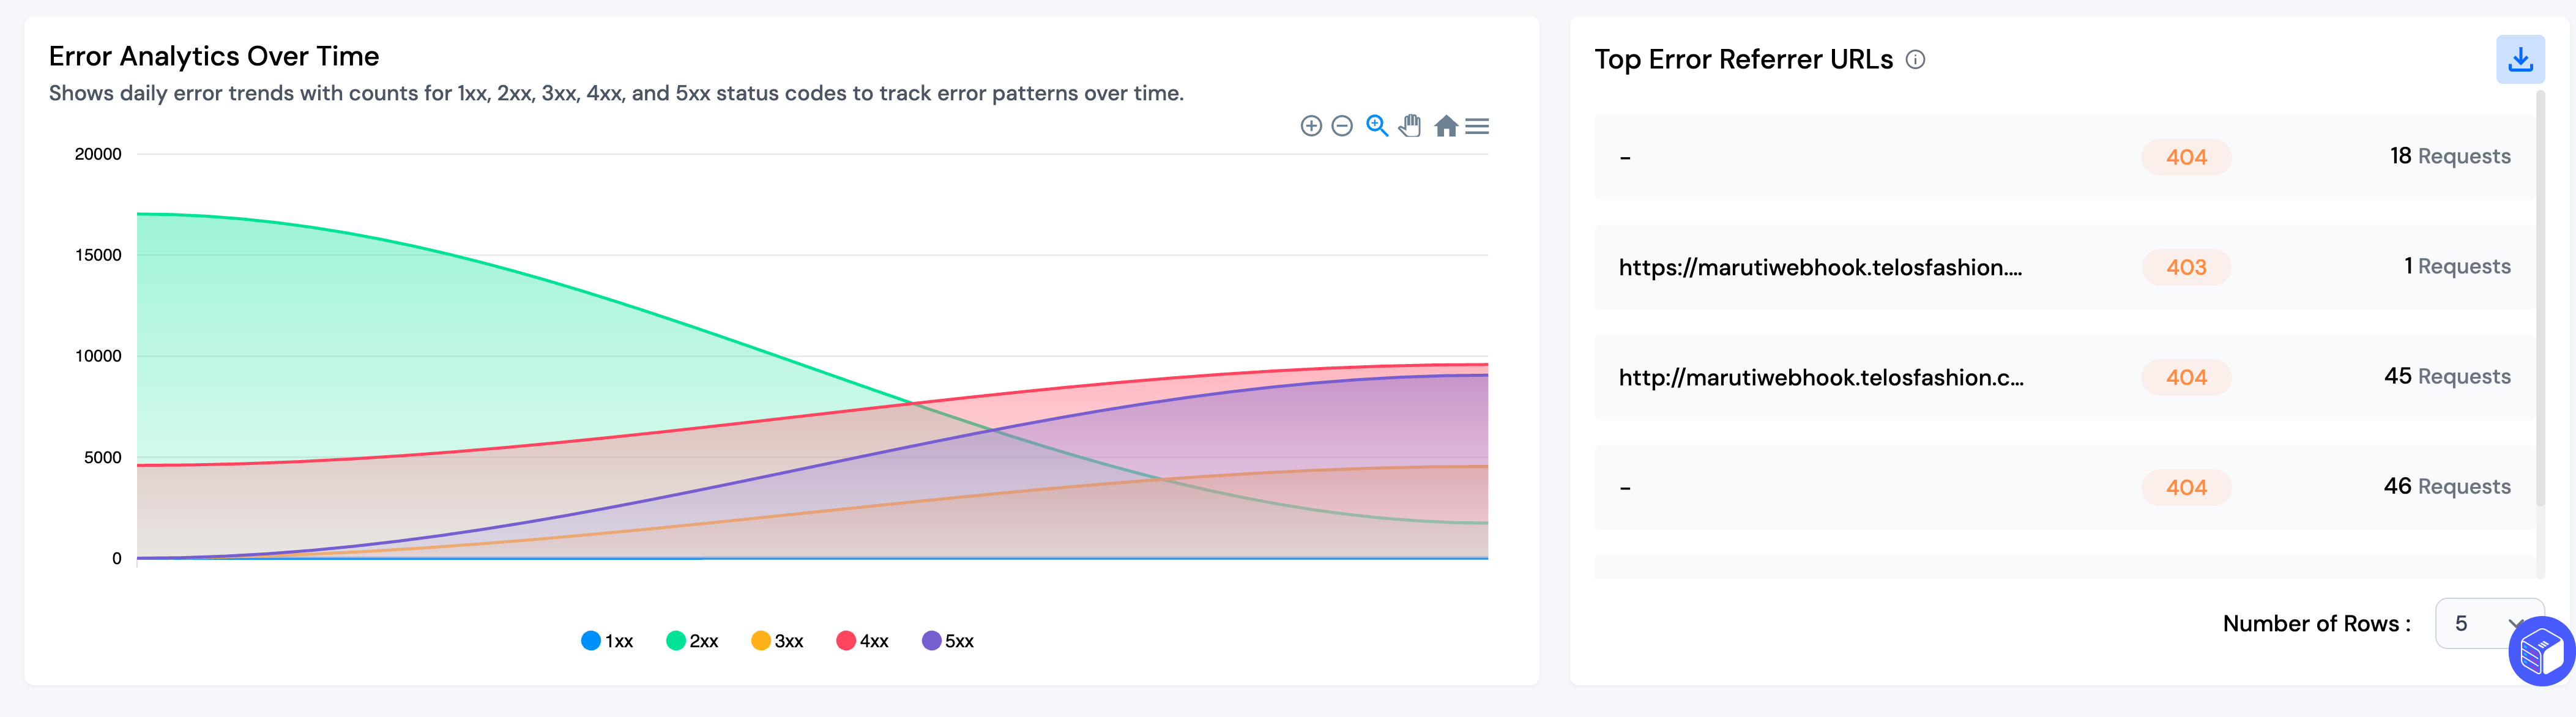The width and height of the screenshot is (2576, 717).
Task: Click the chart zoom in plus icon
Action: [x=1310, y=126]
